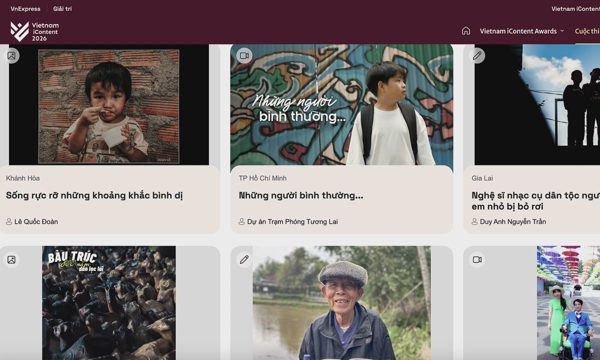The height and width of the screenshot is (360, 600).
Task: Click video icon on umbrella street card
Action: tap(477, 260)
